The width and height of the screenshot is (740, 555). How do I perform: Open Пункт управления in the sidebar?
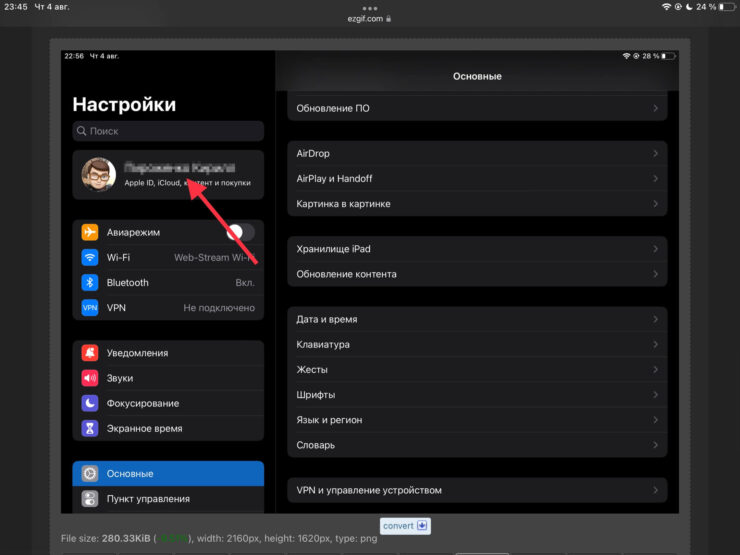click(168, 499)
